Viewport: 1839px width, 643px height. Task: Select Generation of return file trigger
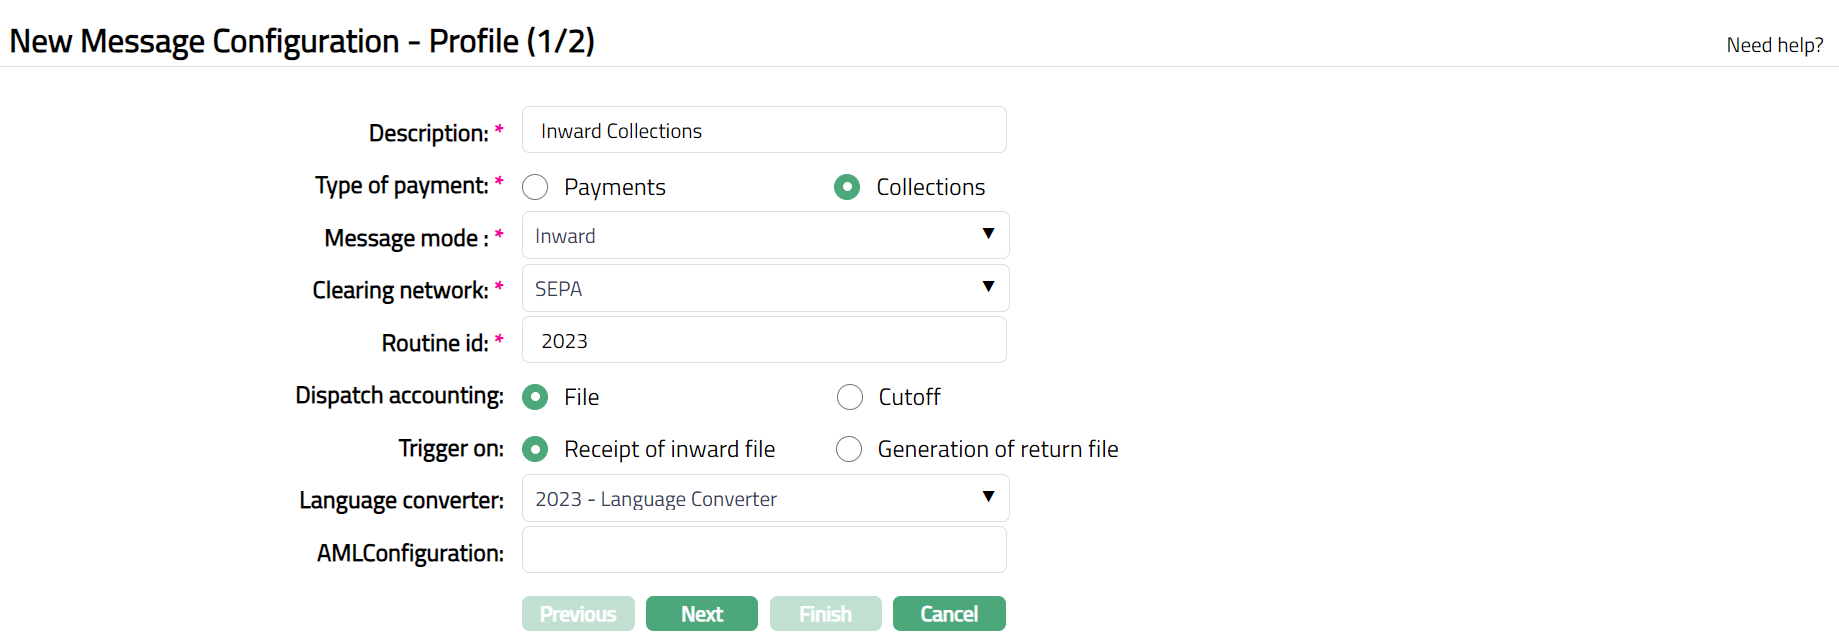click(849, 450)
